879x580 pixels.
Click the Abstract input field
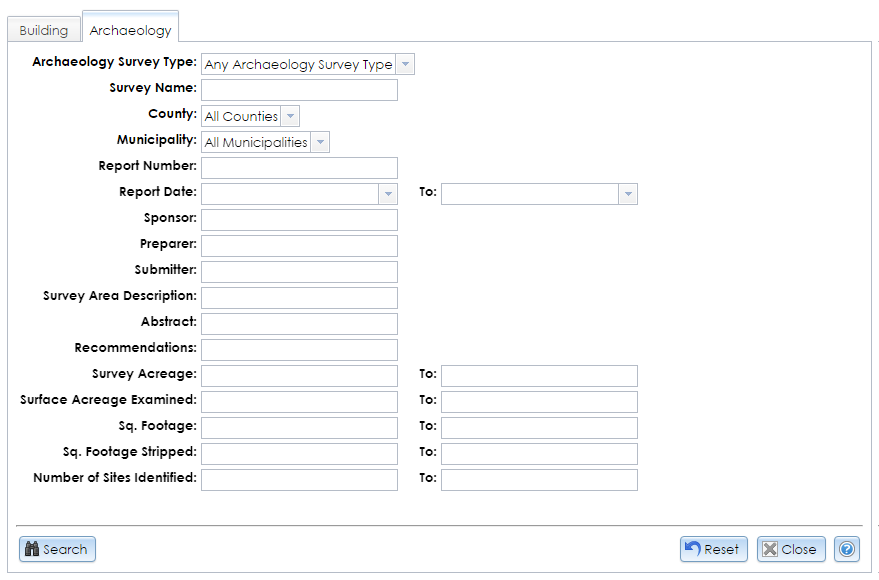point(299,323)
